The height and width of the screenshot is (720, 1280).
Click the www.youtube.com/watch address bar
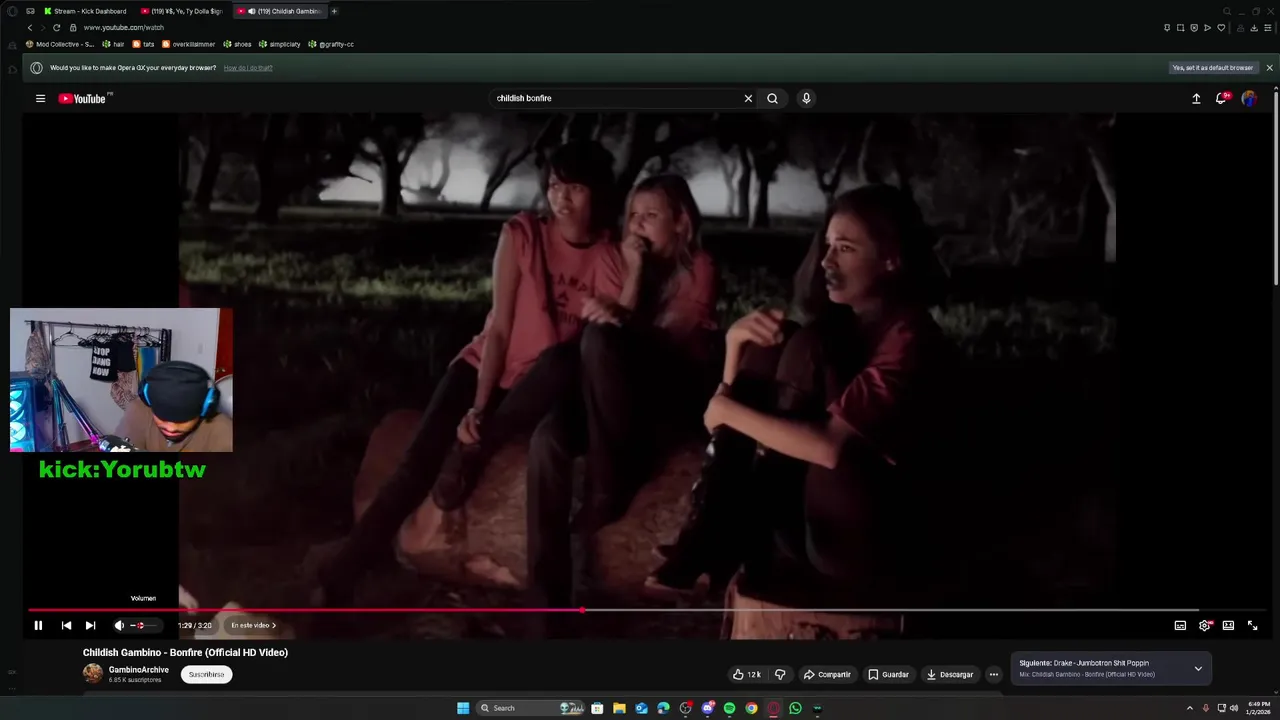pyautogui.click(x=123, y=27)
